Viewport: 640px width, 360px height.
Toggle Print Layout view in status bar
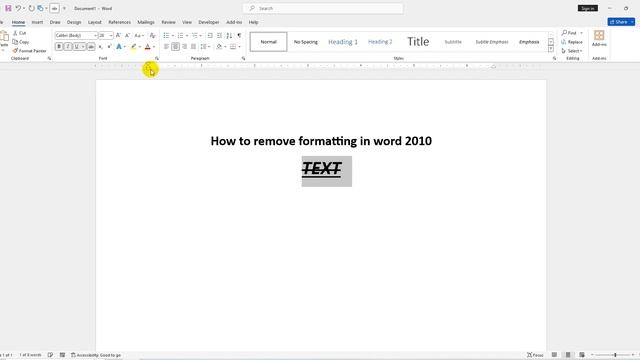568,355
